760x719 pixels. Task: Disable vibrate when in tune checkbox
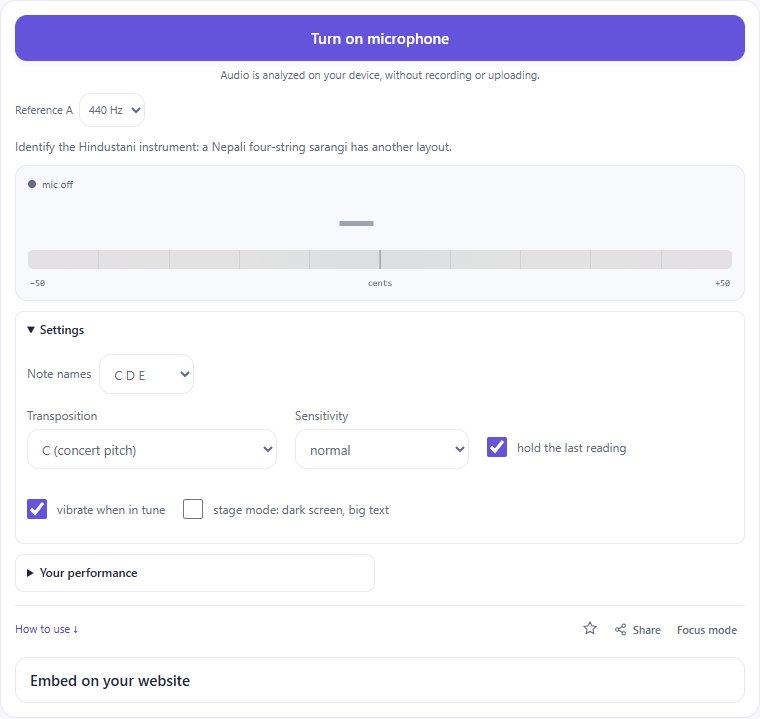coord(37,509)
